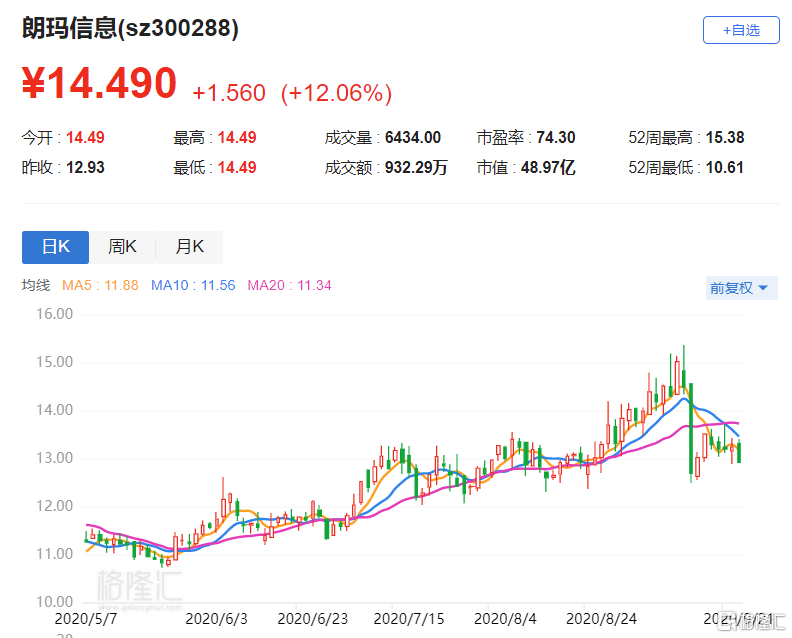Switch to 周K weekly chart tab

[122, 247]
